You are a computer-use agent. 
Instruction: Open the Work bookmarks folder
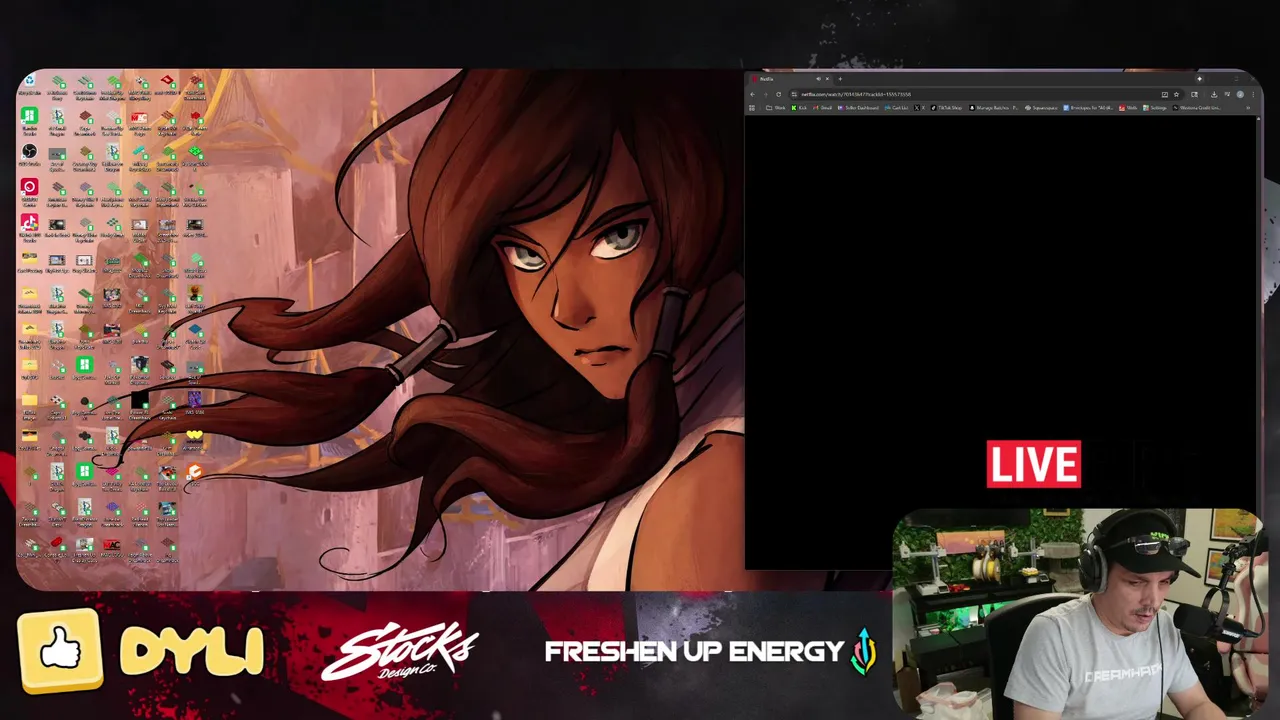coord(776,108)
